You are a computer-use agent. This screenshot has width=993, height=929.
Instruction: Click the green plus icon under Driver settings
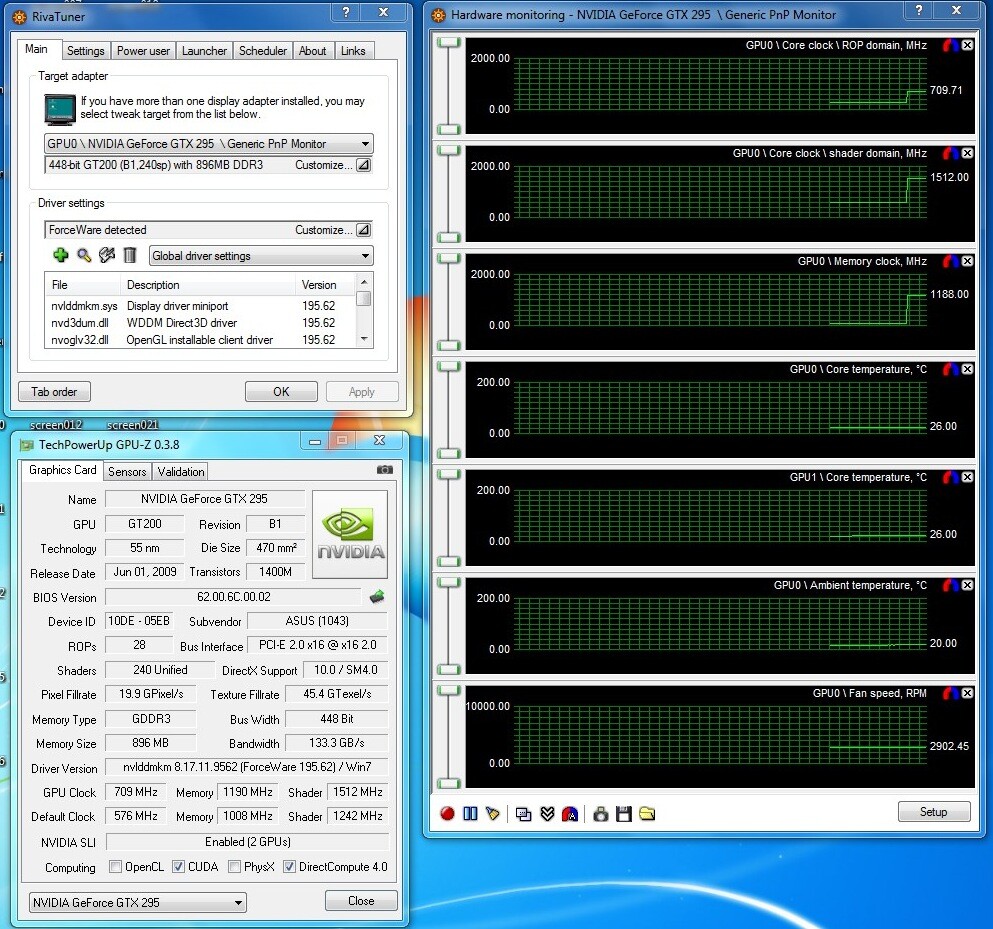pos(61,256)
